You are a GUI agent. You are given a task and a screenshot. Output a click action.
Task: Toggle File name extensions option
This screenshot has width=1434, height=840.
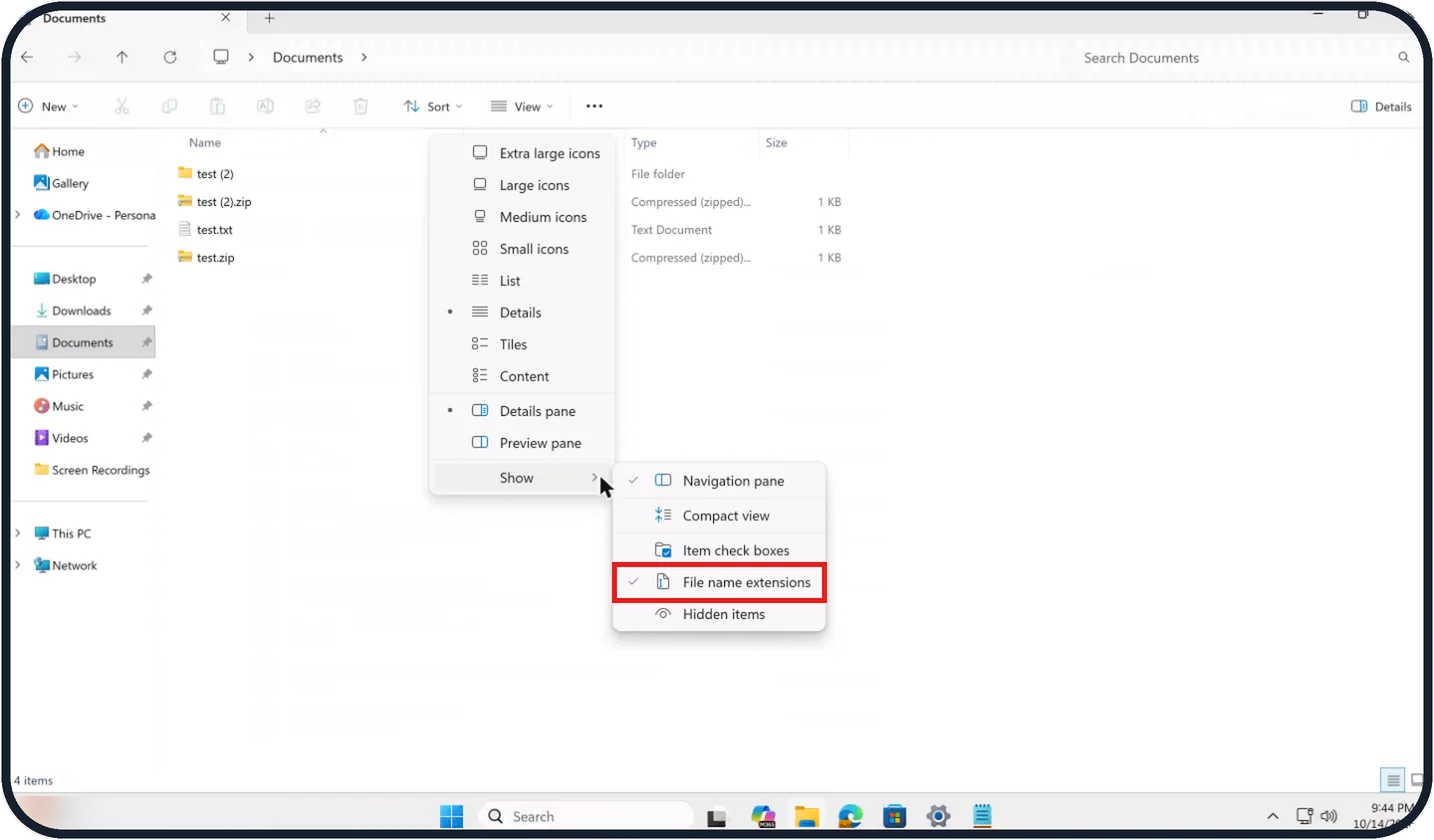(719, 582)
